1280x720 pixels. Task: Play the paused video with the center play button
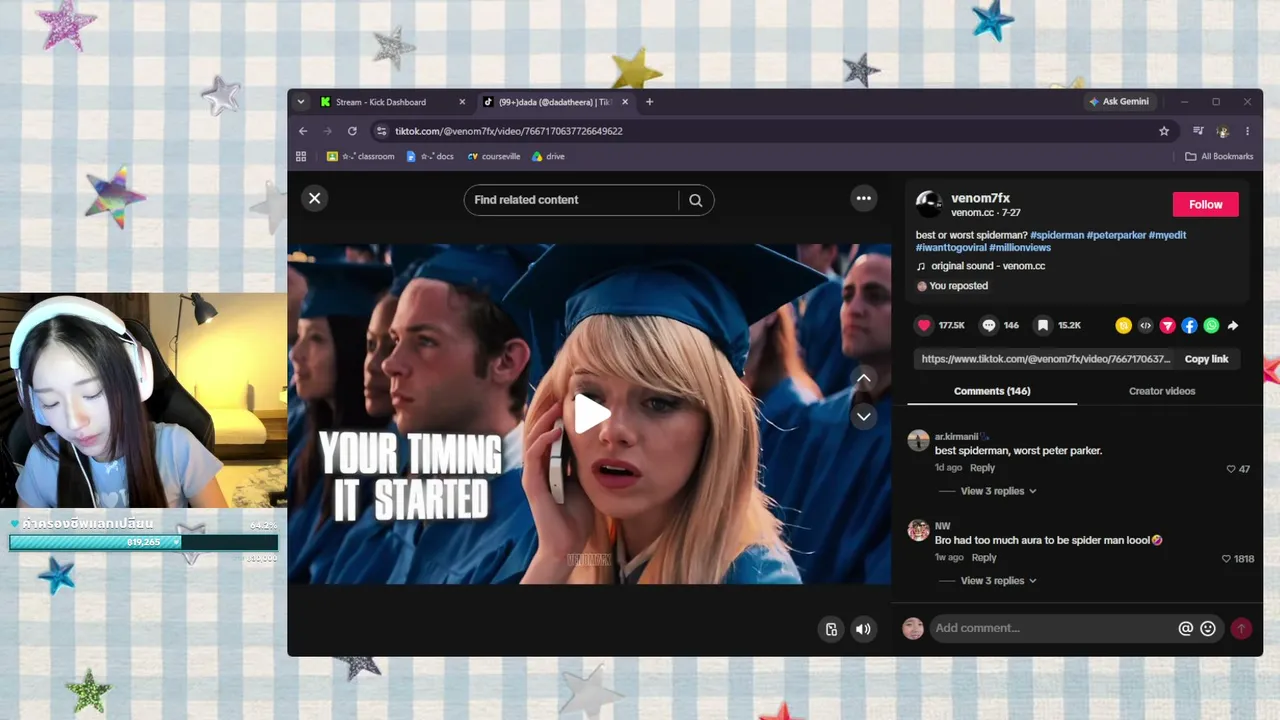(591, 414)
